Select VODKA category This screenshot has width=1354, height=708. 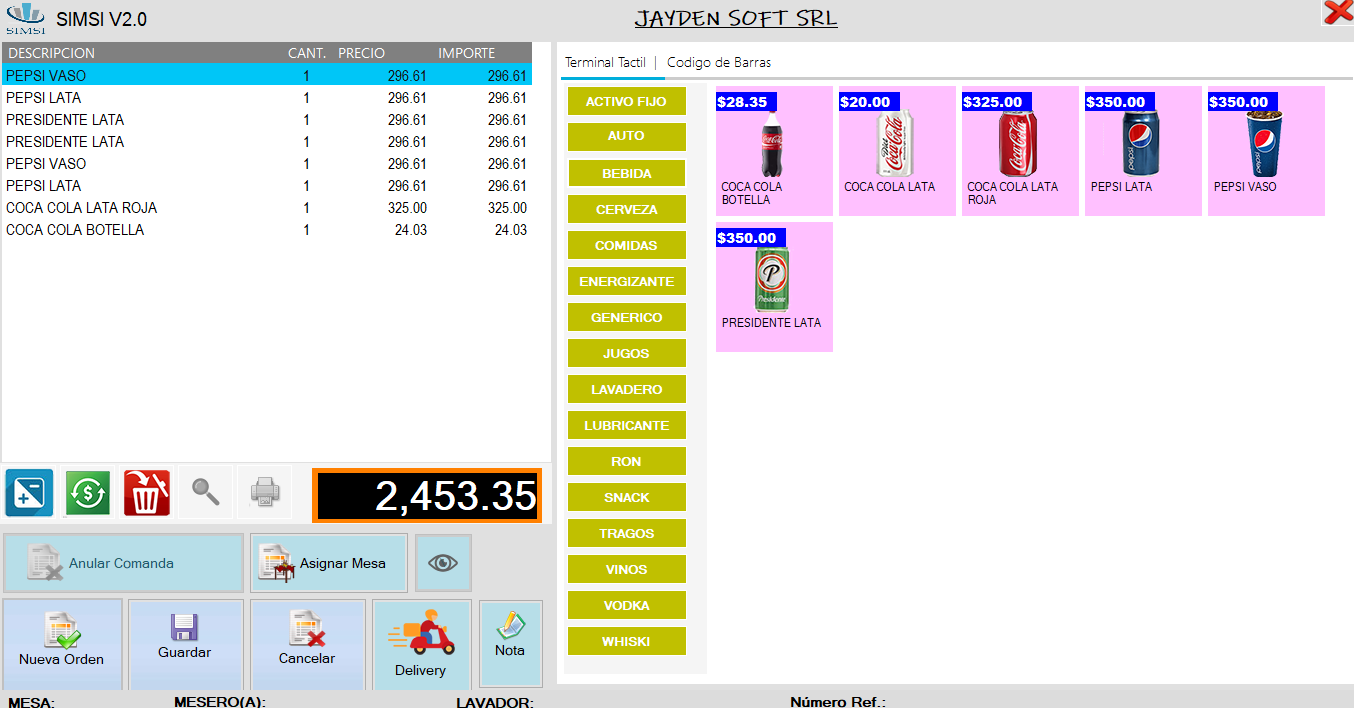(626, 606)
